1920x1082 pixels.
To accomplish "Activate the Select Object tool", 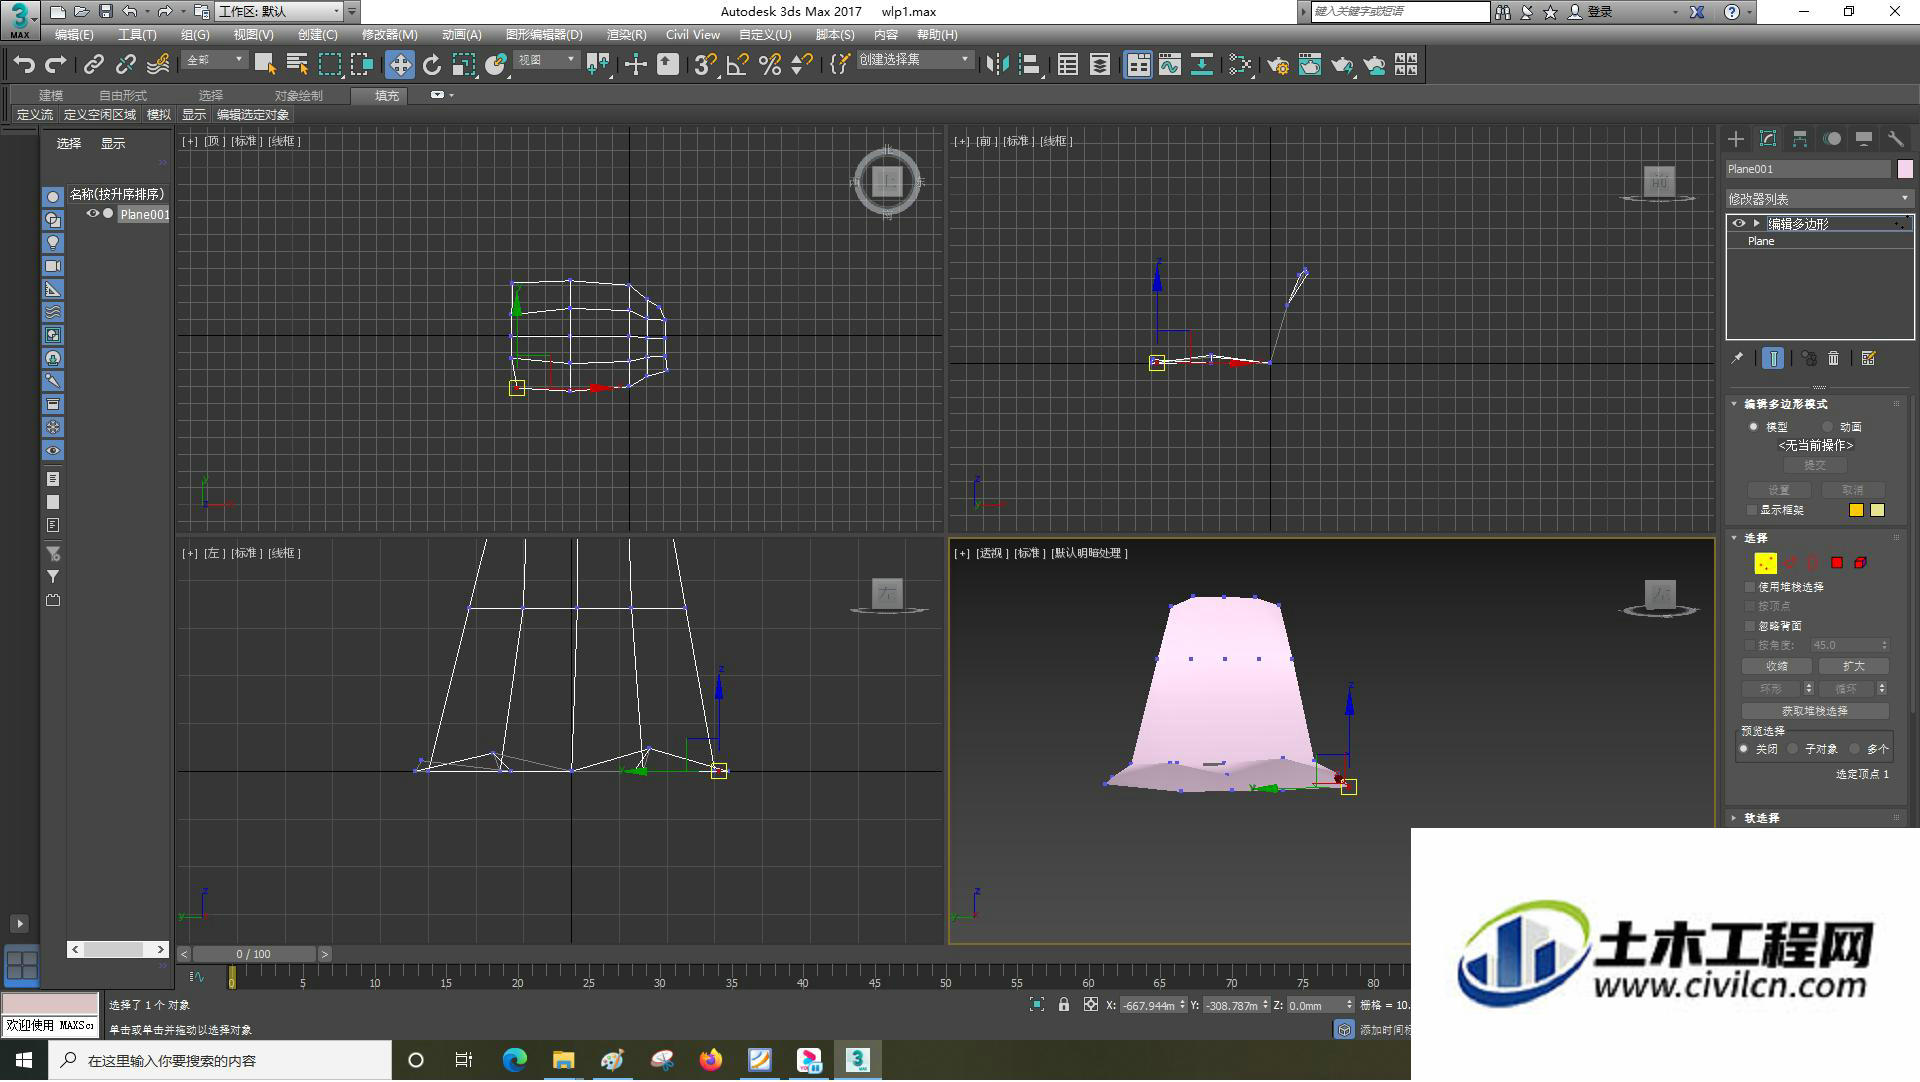I will click(x=265, y=65).
